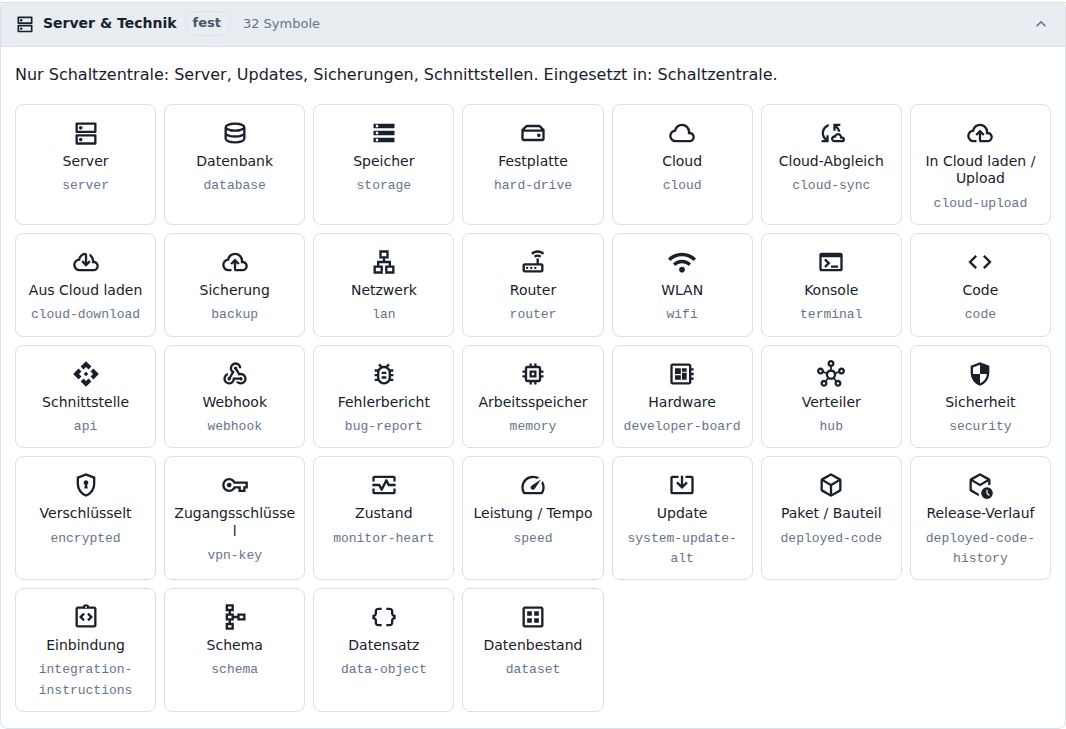Click the Zugangsschlüssel vpn-key icon
Image resolution: width=1066 pixels, height=729 pixels.
coord(235,485)
